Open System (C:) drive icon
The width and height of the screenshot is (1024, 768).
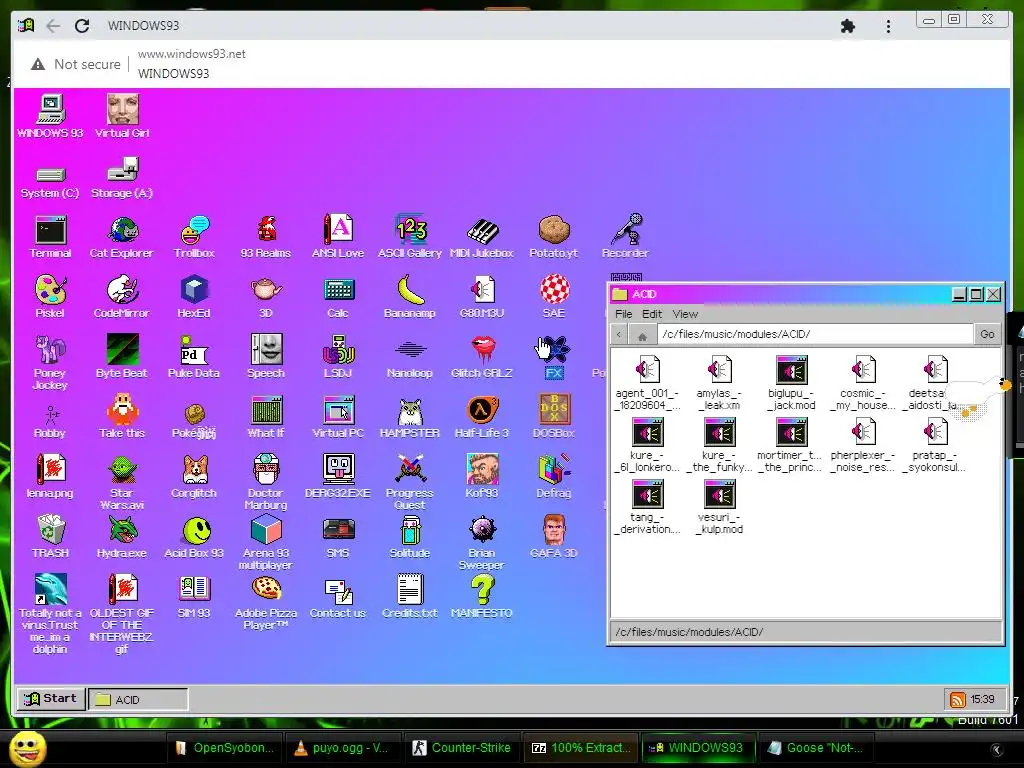[50, 181]
